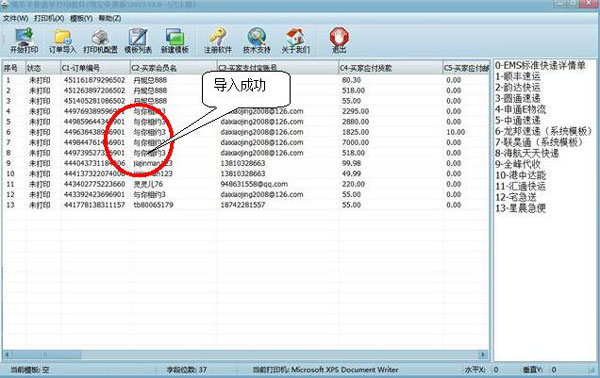600x378 pixels.
Task: Select template 13-星晨急便
Action: (x=520, y=209)
